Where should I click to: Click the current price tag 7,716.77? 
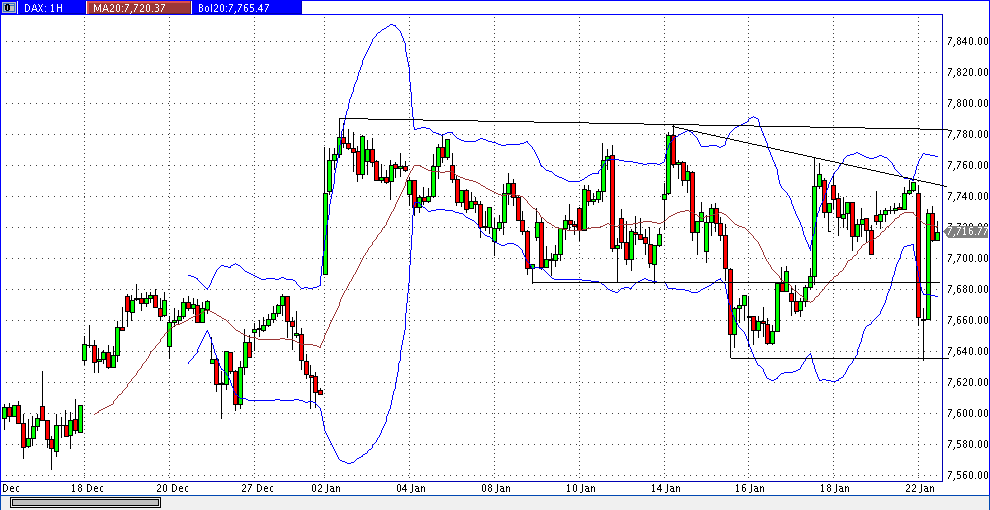967,232
